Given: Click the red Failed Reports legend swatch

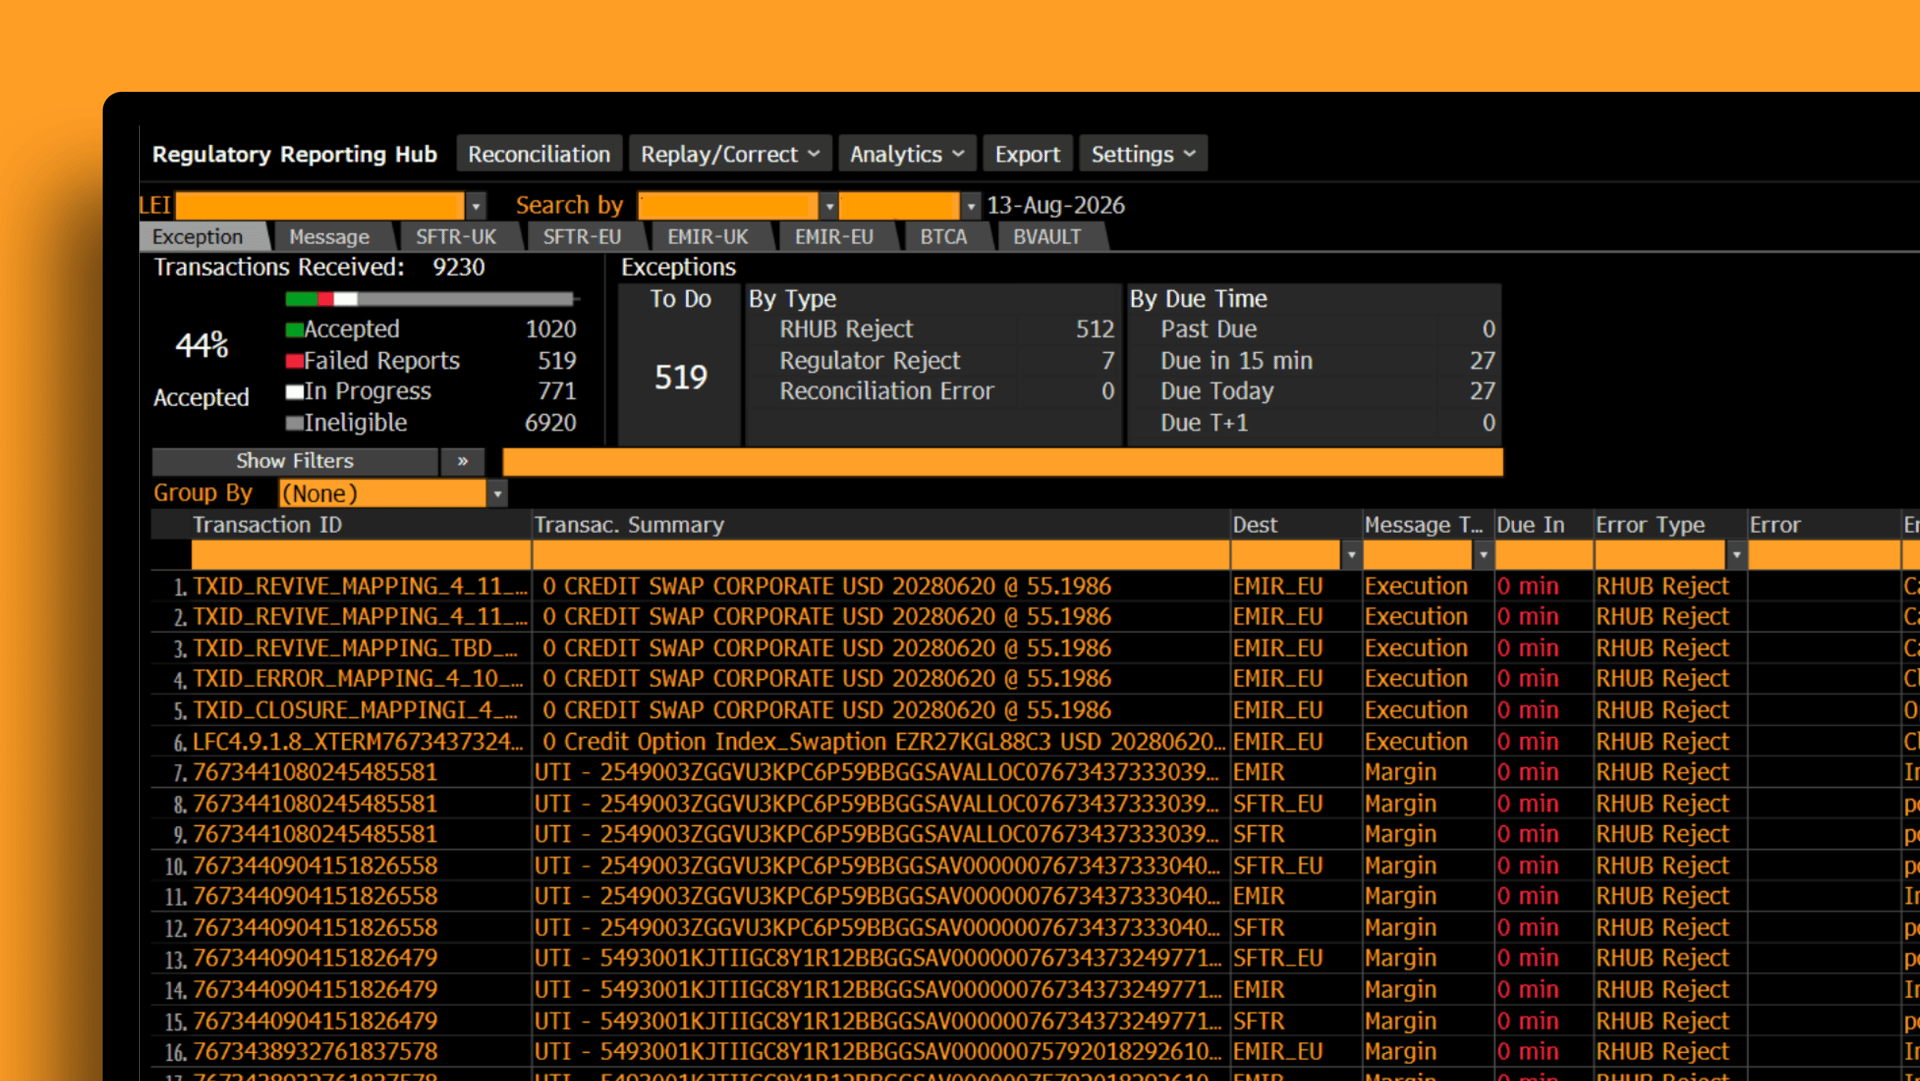Looking at the screenshot, I should pos(294,361).
